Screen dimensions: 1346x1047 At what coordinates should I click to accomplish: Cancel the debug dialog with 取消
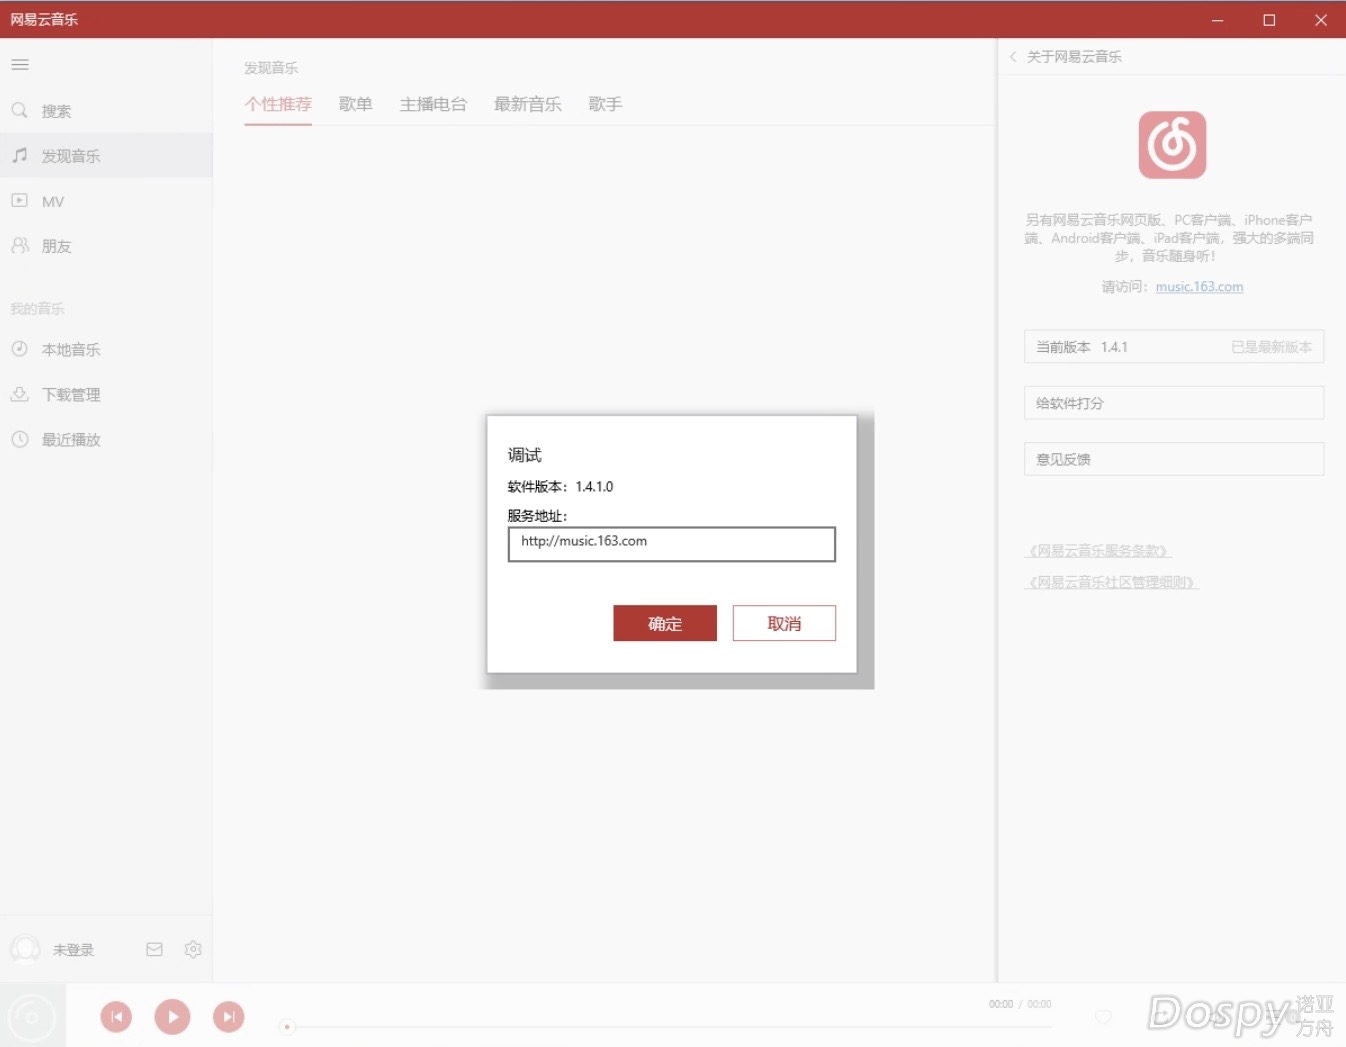point(784,623)
